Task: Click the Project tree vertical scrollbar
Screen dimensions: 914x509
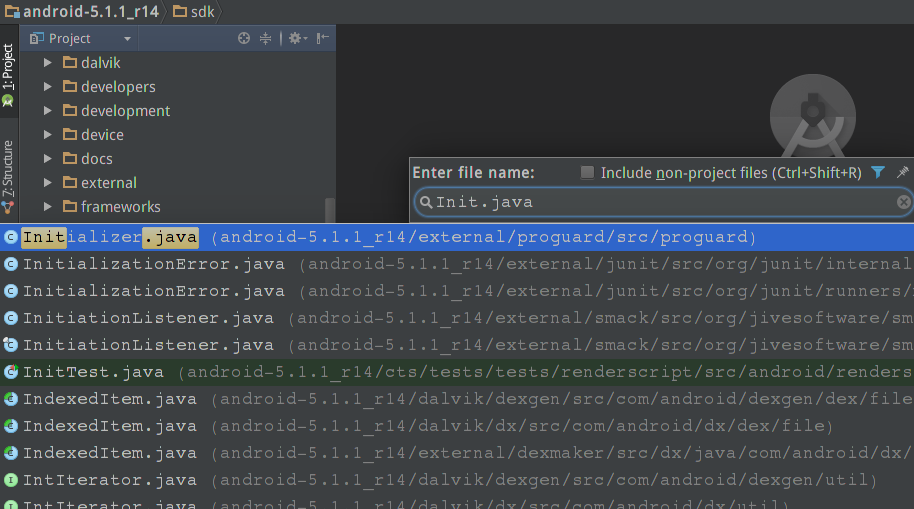Action: click(330, 210)
